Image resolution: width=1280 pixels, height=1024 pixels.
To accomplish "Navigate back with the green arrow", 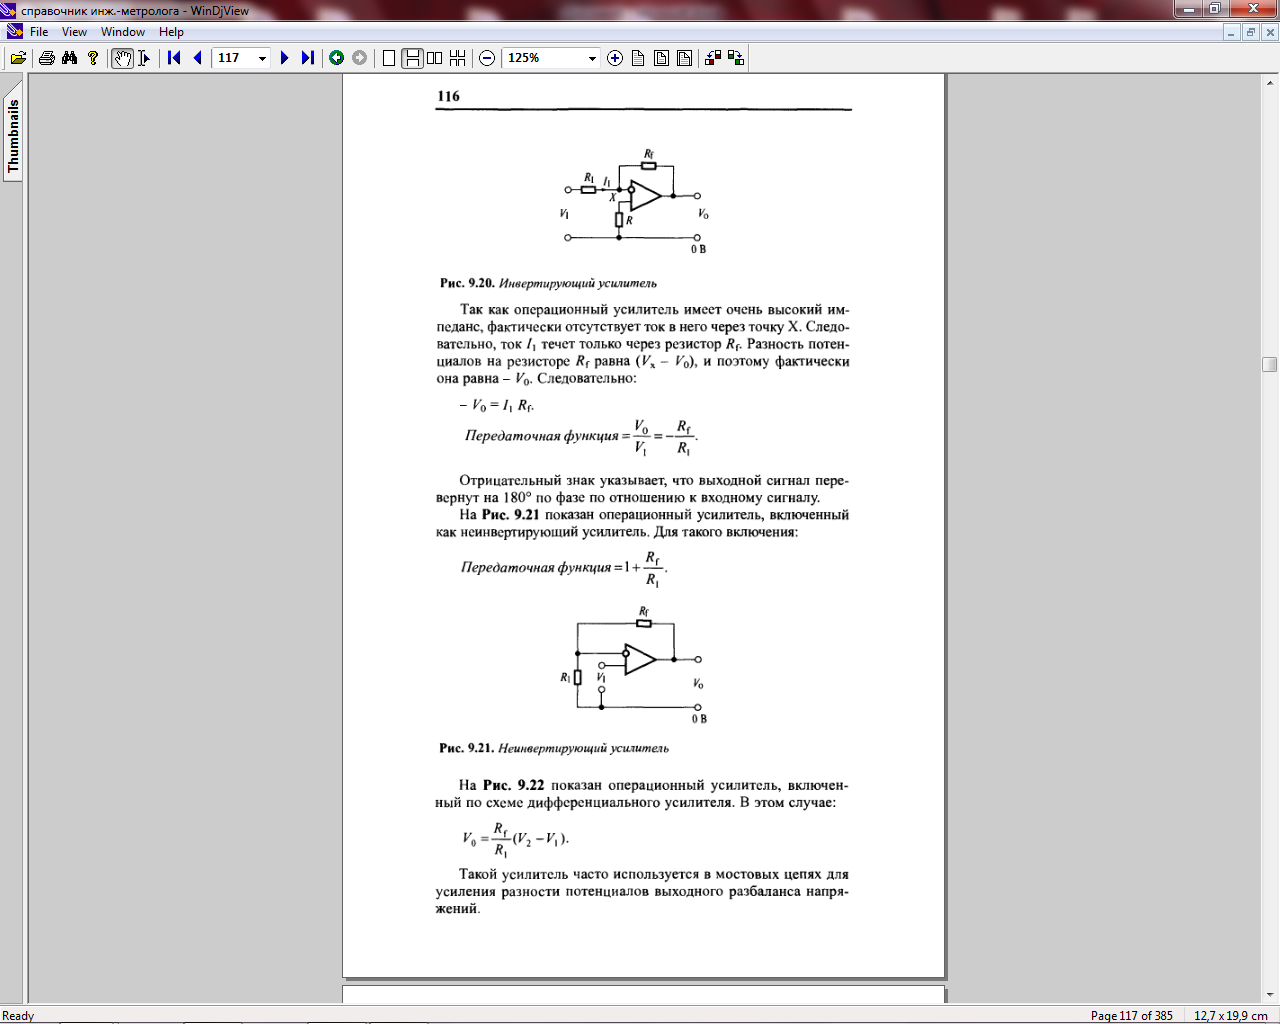I will (337, 58).
